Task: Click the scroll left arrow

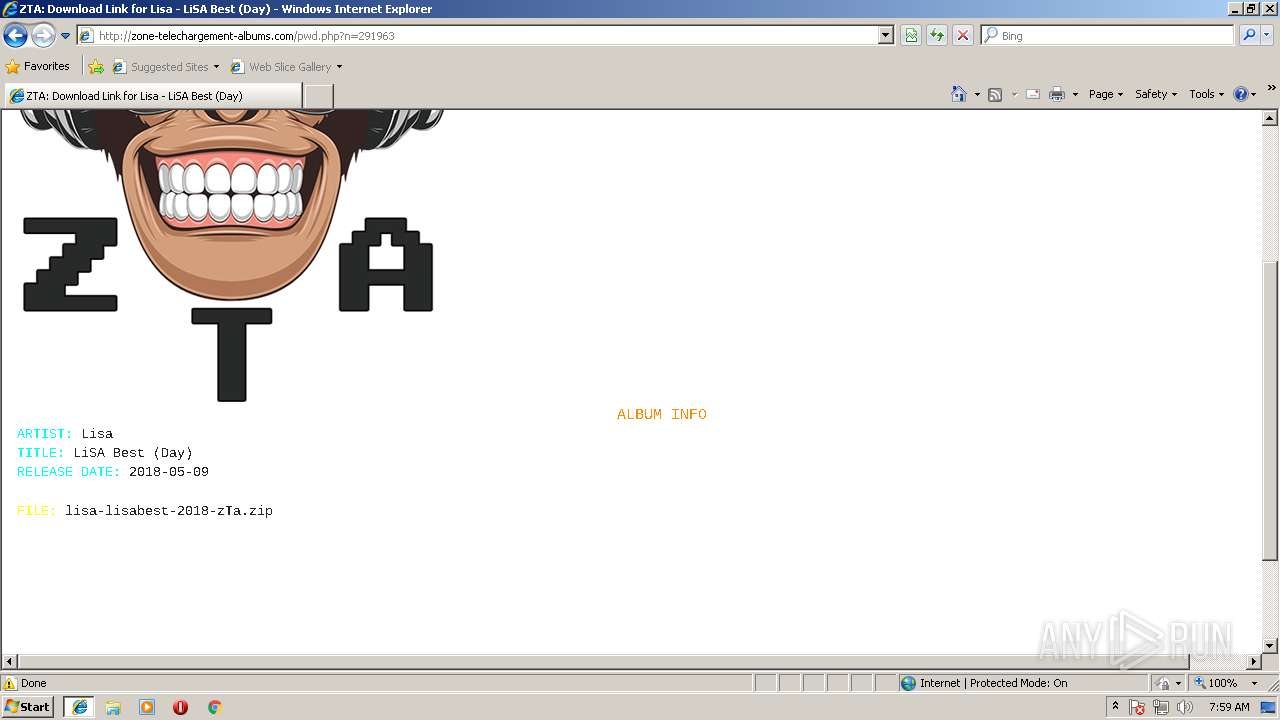Action: 9,662
